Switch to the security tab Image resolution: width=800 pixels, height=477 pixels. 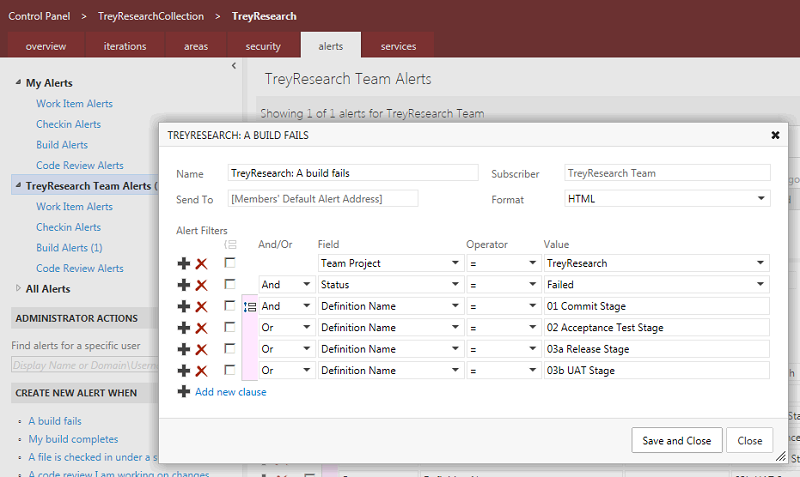[x=263, y=46]
